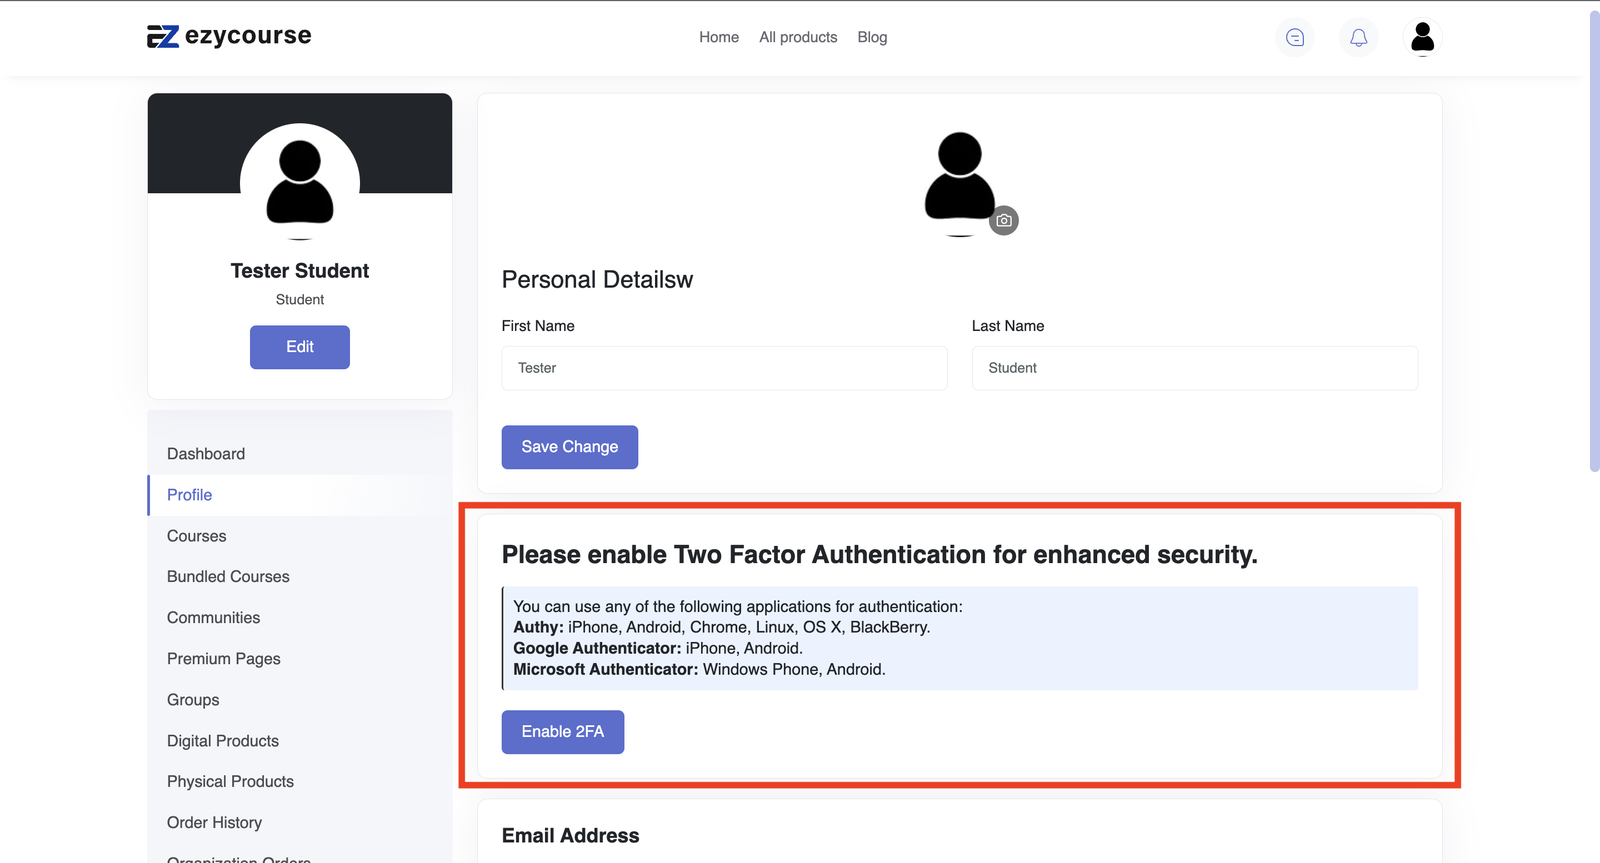1600x863 pixels.
Task: Click the Enable 2FA button
Action: [x=563, y=732]
